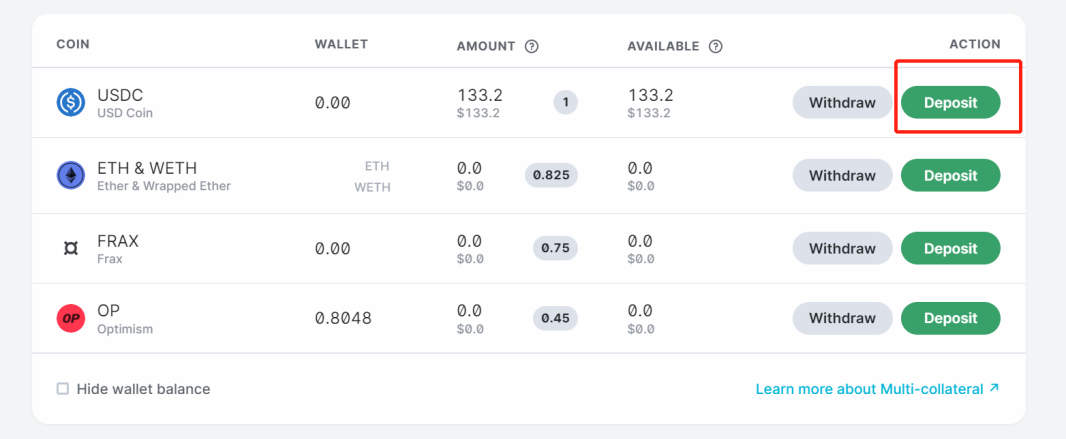Withdraw FRAX from the account
Screen dimensions: 1066x439
tap(842, 248)
